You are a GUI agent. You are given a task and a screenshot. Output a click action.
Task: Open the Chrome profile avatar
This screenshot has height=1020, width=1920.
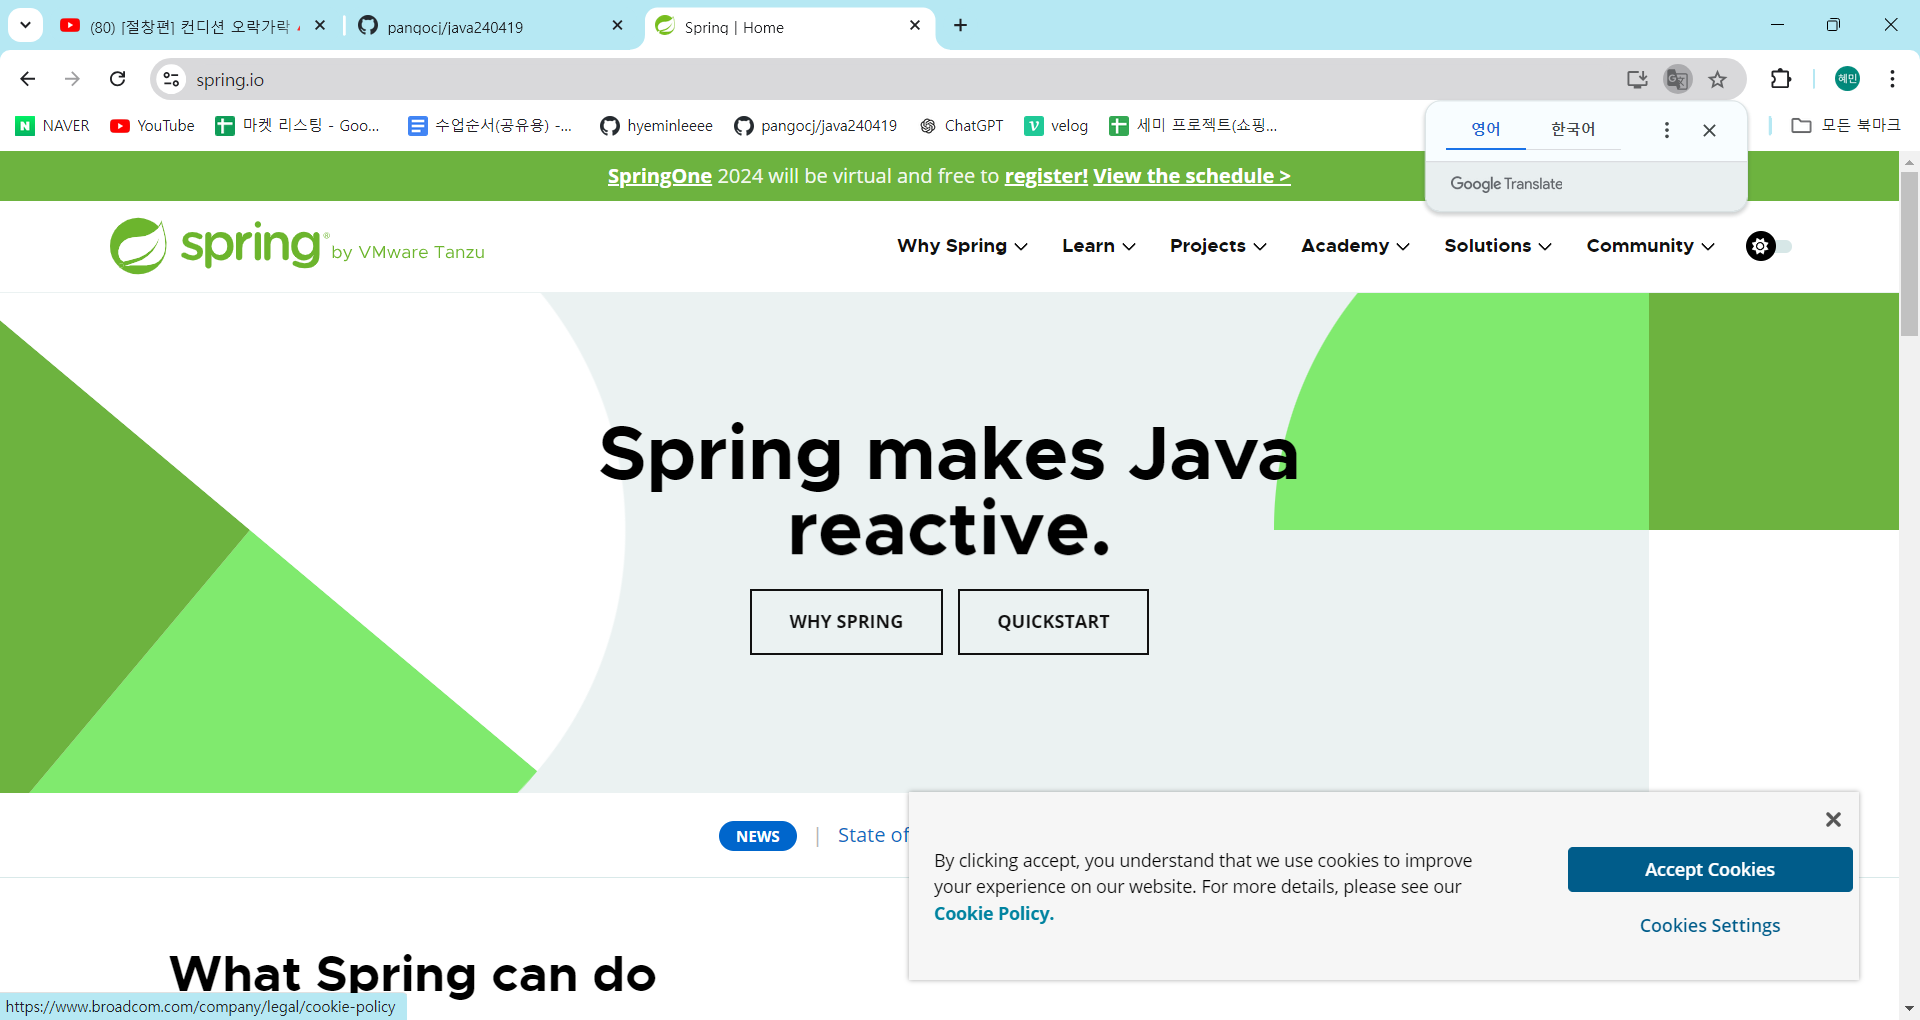click(x=1847, y=79)
